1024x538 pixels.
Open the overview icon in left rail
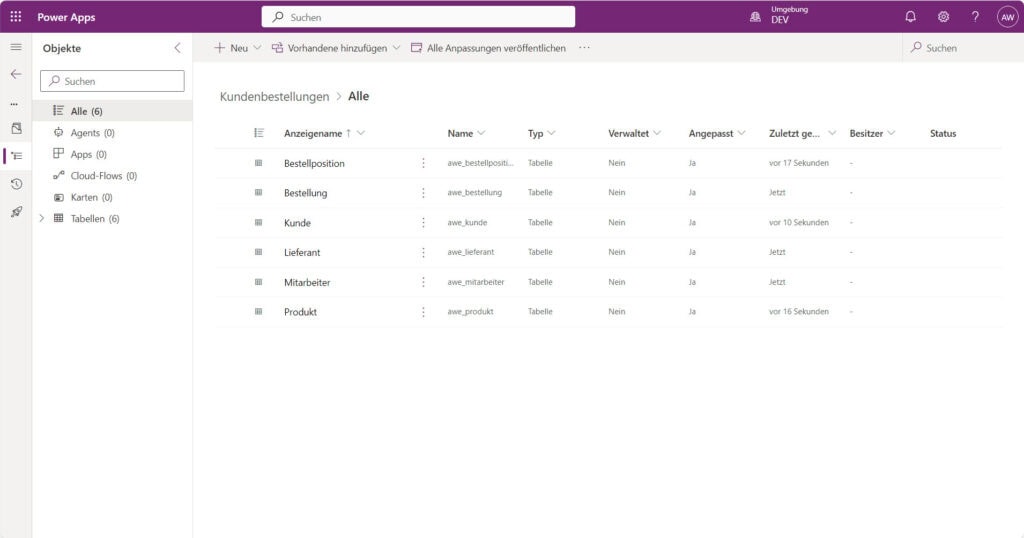pyautogui.click(x=16, y=129)
